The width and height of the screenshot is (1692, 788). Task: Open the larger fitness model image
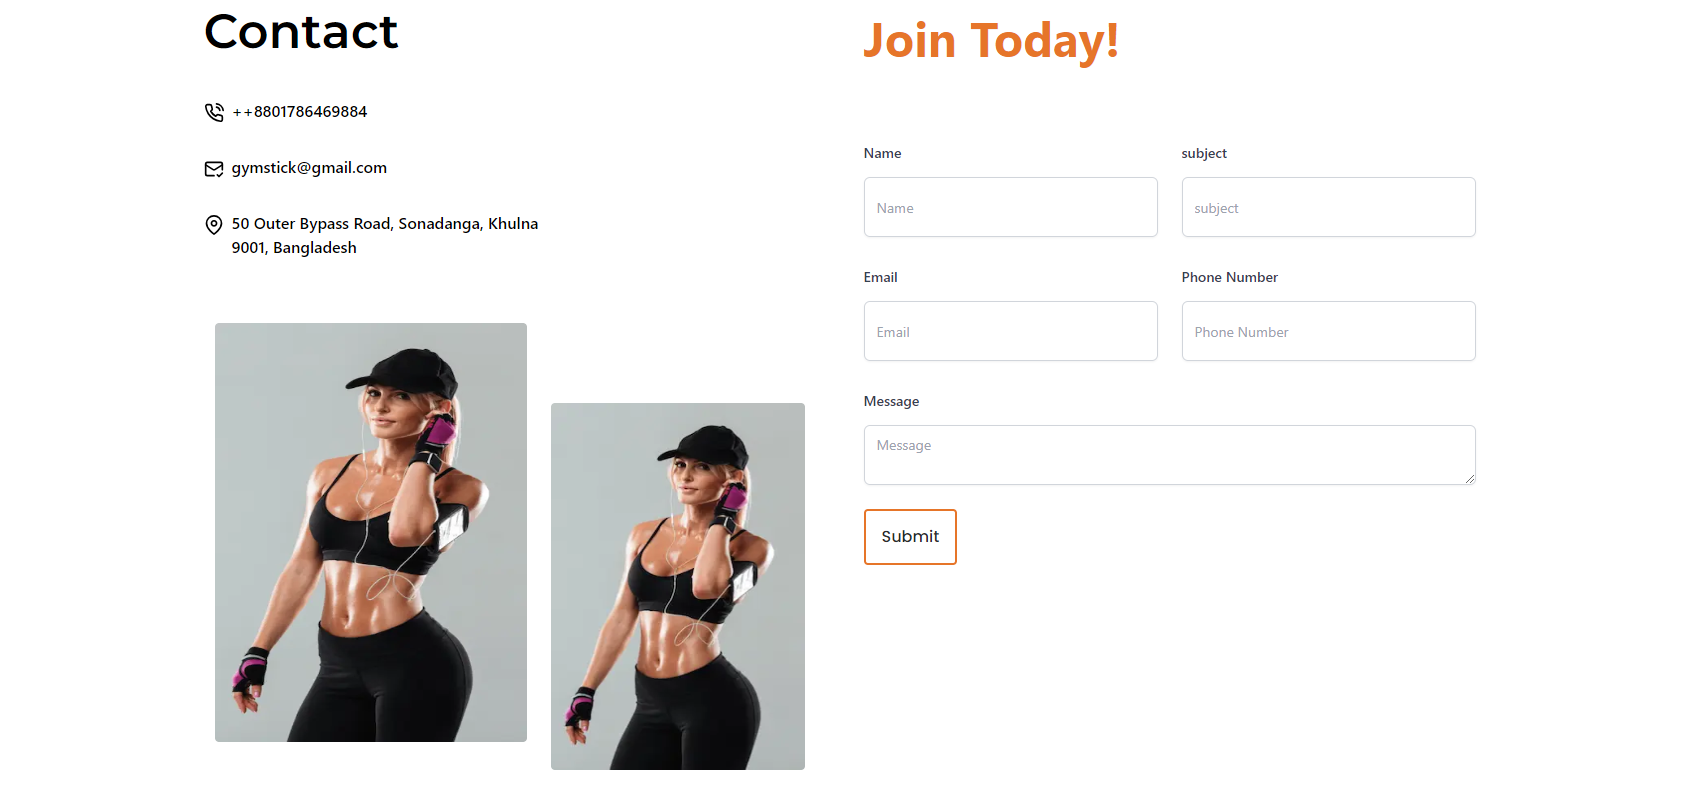point(371,532)
